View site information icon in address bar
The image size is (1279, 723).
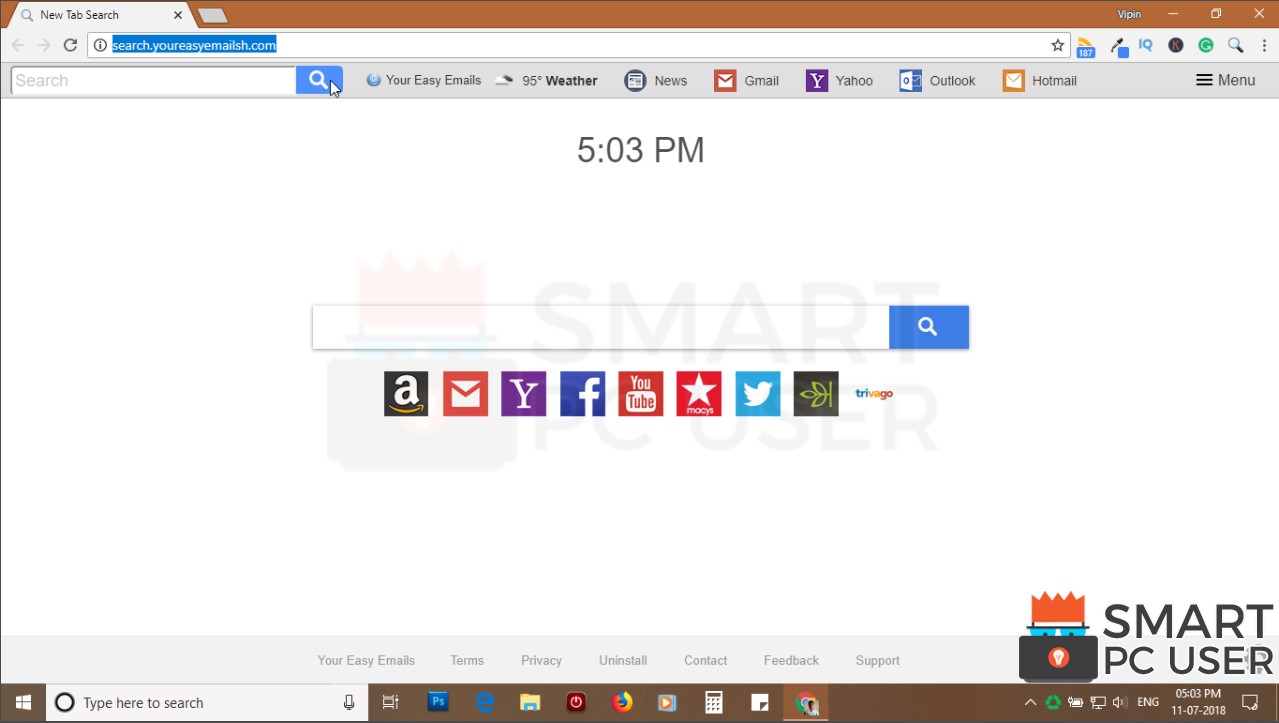click(100, 45)
